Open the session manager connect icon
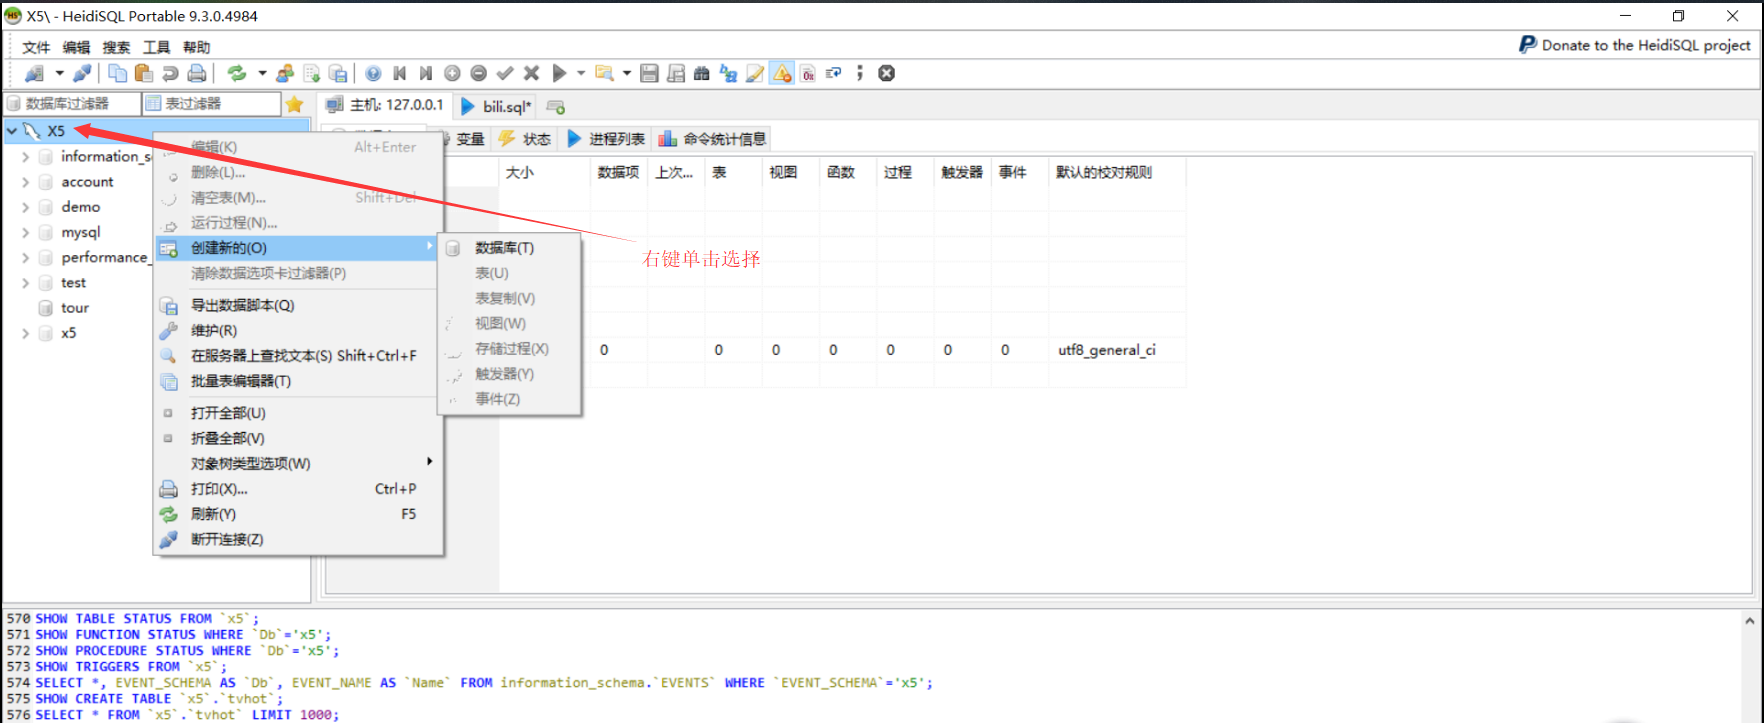Screen dimensions: 1764x723 tap(35, 73)
